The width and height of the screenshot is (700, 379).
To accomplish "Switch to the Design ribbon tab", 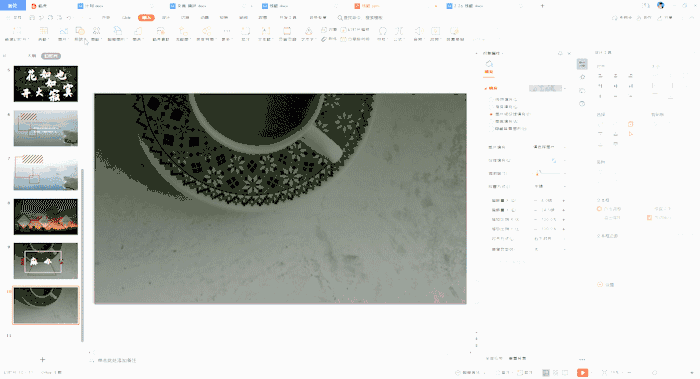I will point(166,18).
